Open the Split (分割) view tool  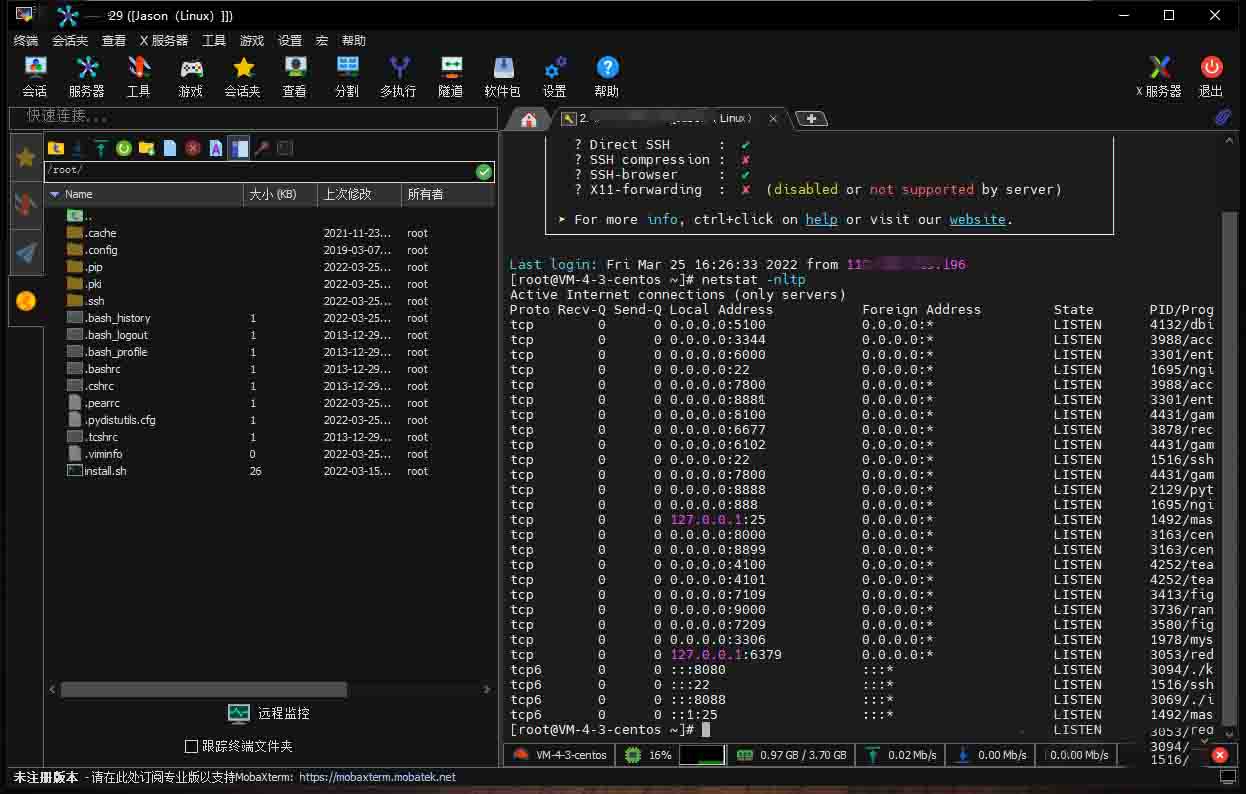[346, 76]
